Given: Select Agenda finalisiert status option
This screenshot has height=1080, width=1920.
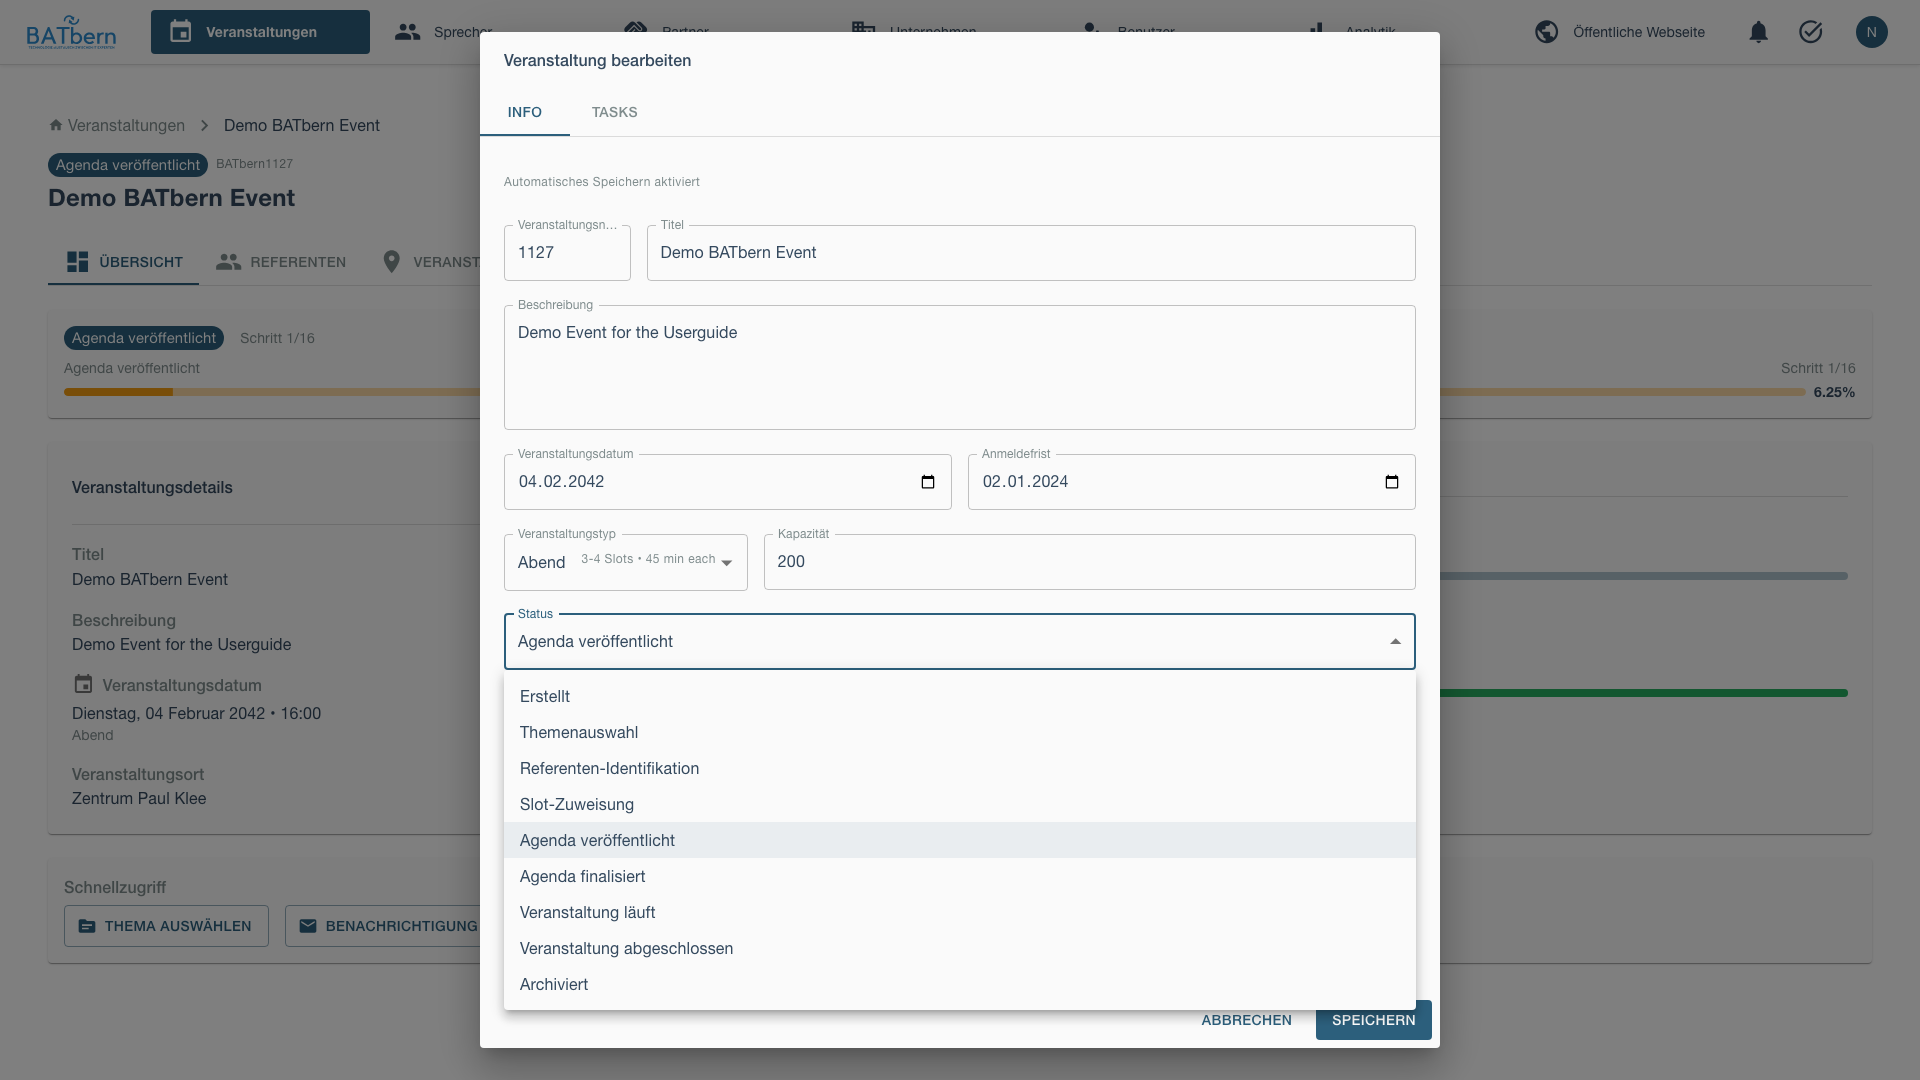Looking at the screenshot, I should (960, 876).
